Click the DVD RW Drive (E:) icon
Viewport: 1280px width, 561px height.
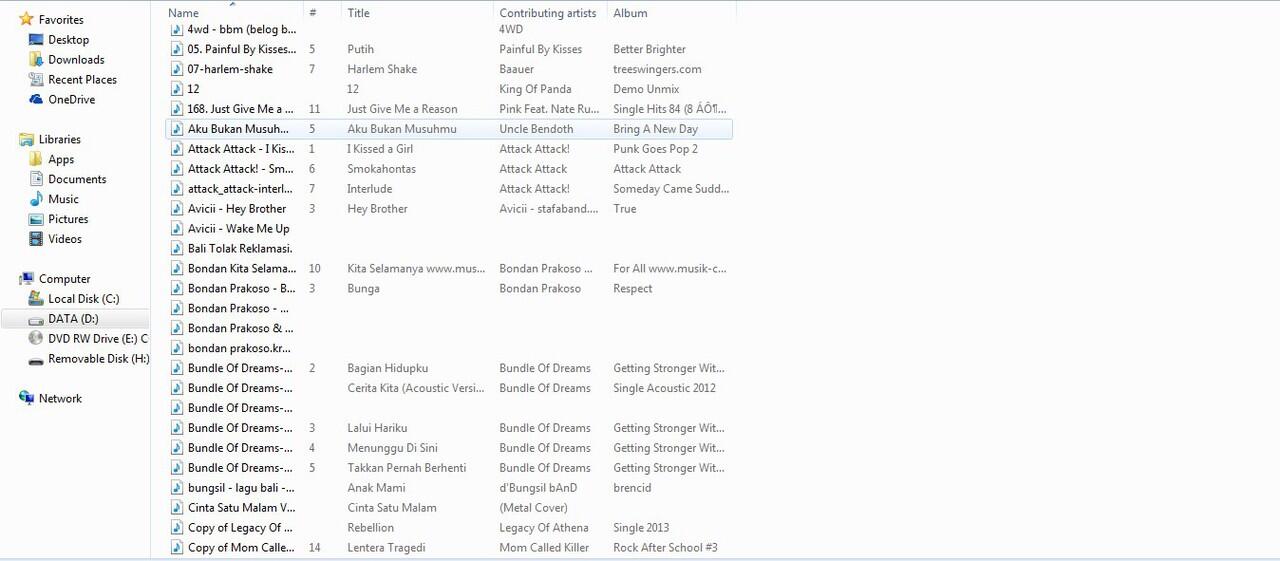coord(36,339)
